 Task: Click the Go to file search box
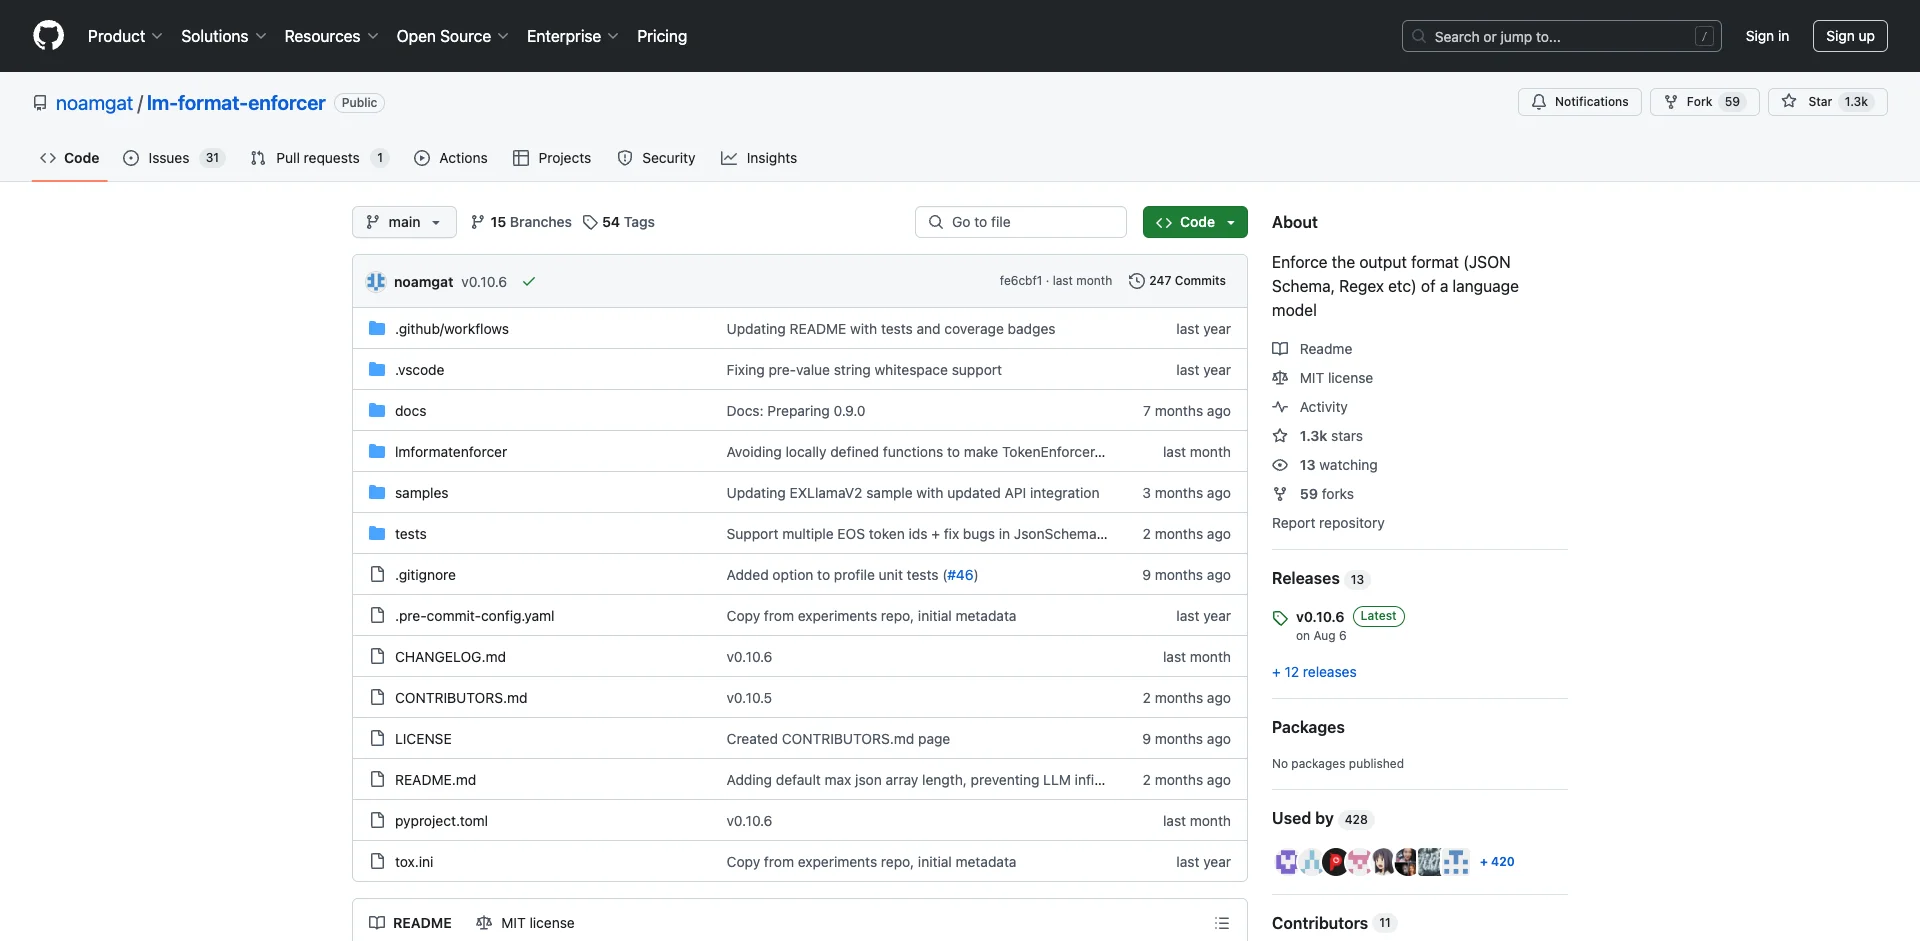(x=1021, y=222)
